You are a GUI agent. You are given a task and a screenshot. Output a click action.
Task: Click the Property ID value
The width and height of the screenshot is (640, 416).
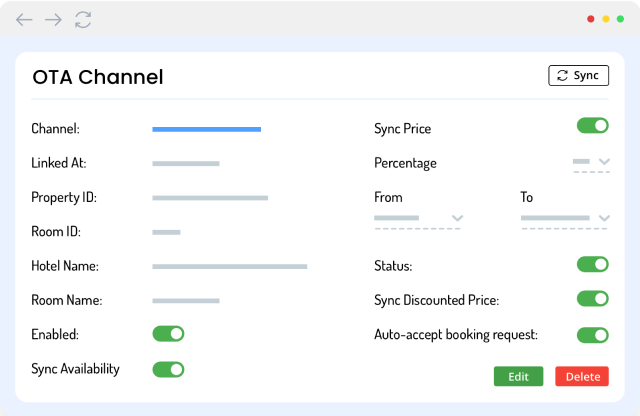coord(210,198)
